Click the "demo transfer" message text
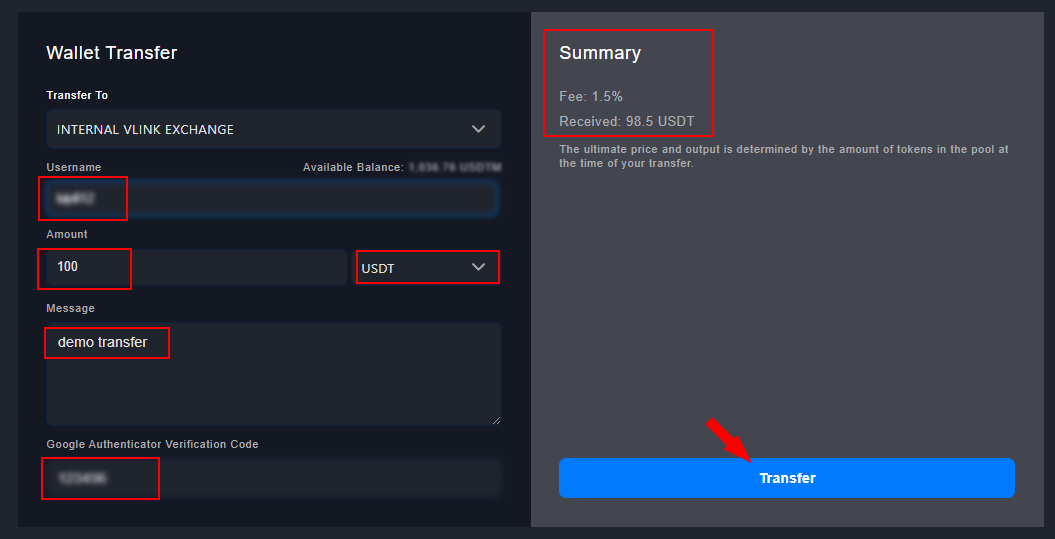Viewport: 1055px width, 539px height. pos(102,342)
